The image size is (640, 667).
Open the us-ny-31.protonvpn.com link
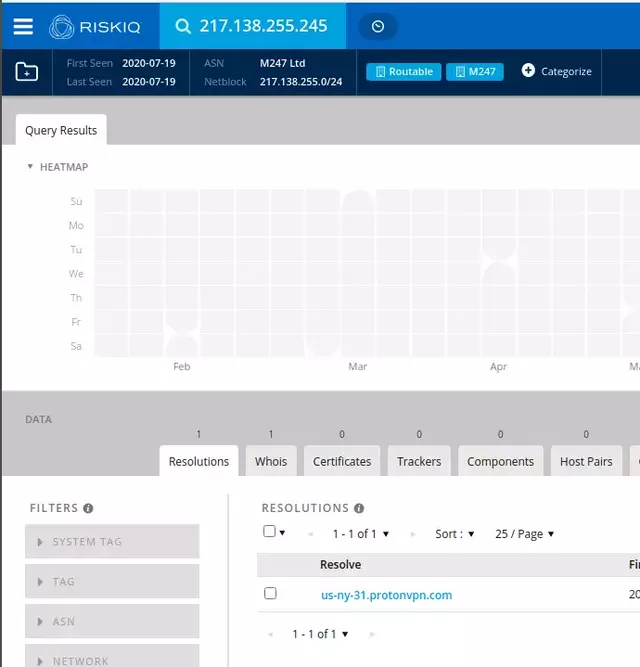click(387, 595)
